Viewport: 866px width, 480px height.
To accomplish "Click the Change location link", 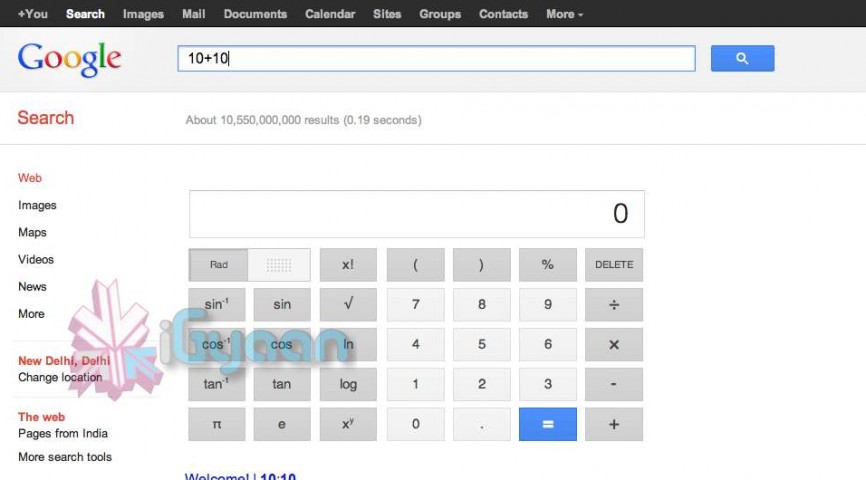I will click(60, 378).
